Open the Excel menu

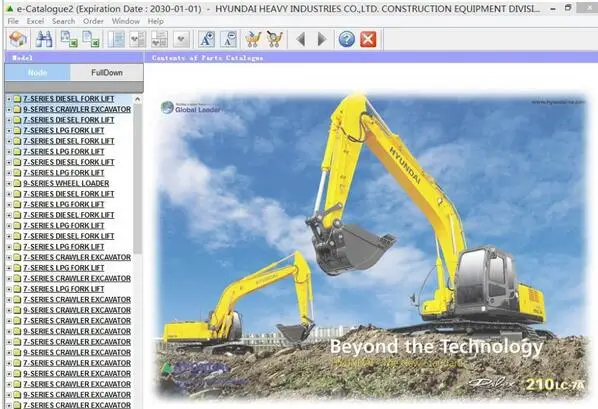pos(35,21)
